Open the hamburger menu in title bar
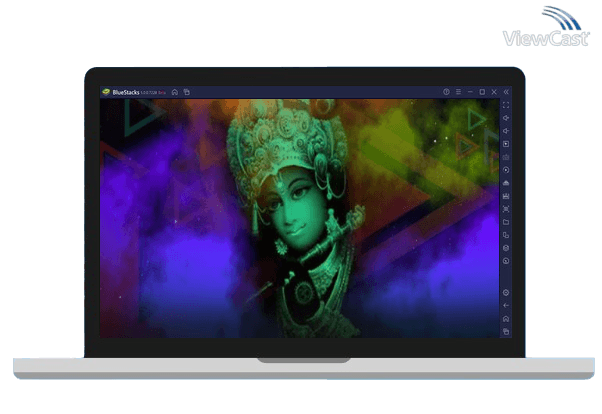The width and height of the screenshot is (602, 414). (458, 92)
